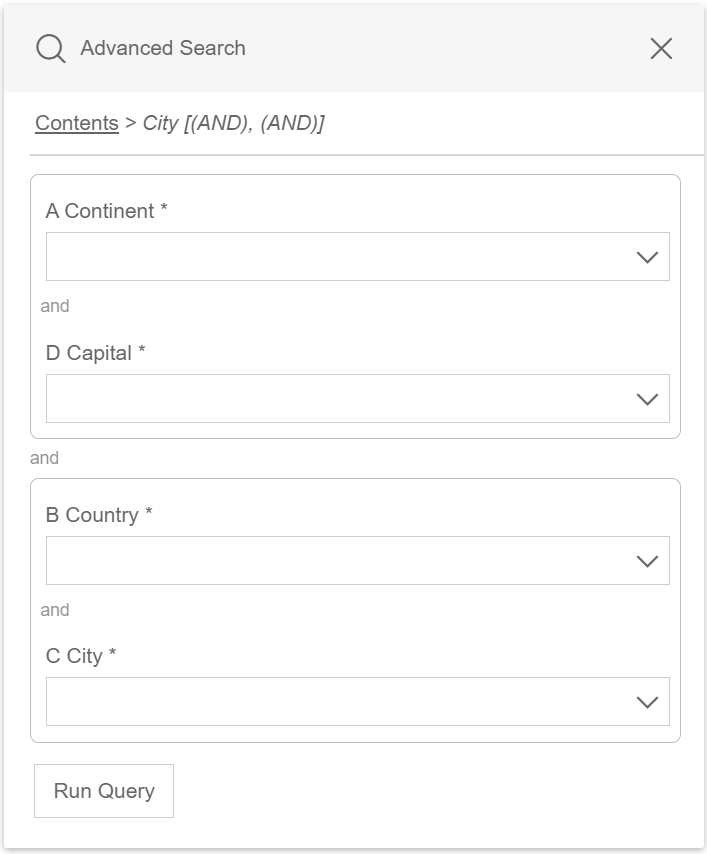Click the Advanced Search title area

[160, 47]
